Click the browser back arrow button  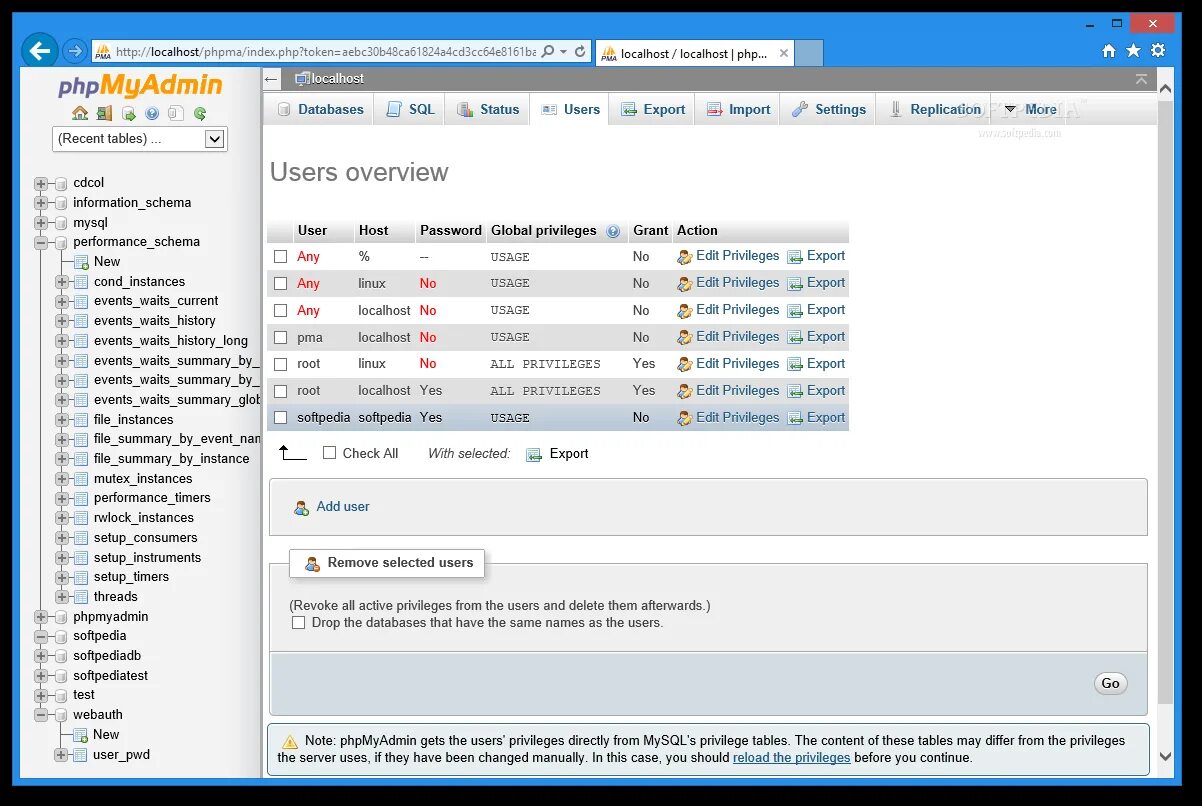40,50
